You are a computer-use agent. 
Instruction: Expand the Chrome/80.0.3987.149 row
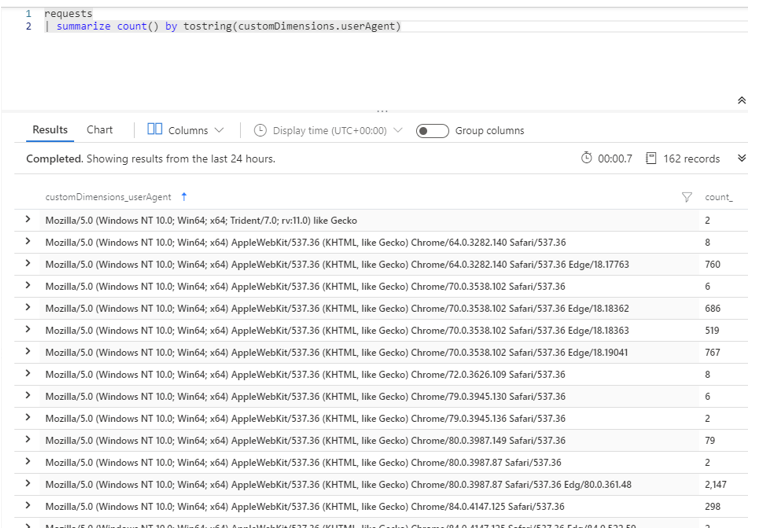(x=28, y=439)
